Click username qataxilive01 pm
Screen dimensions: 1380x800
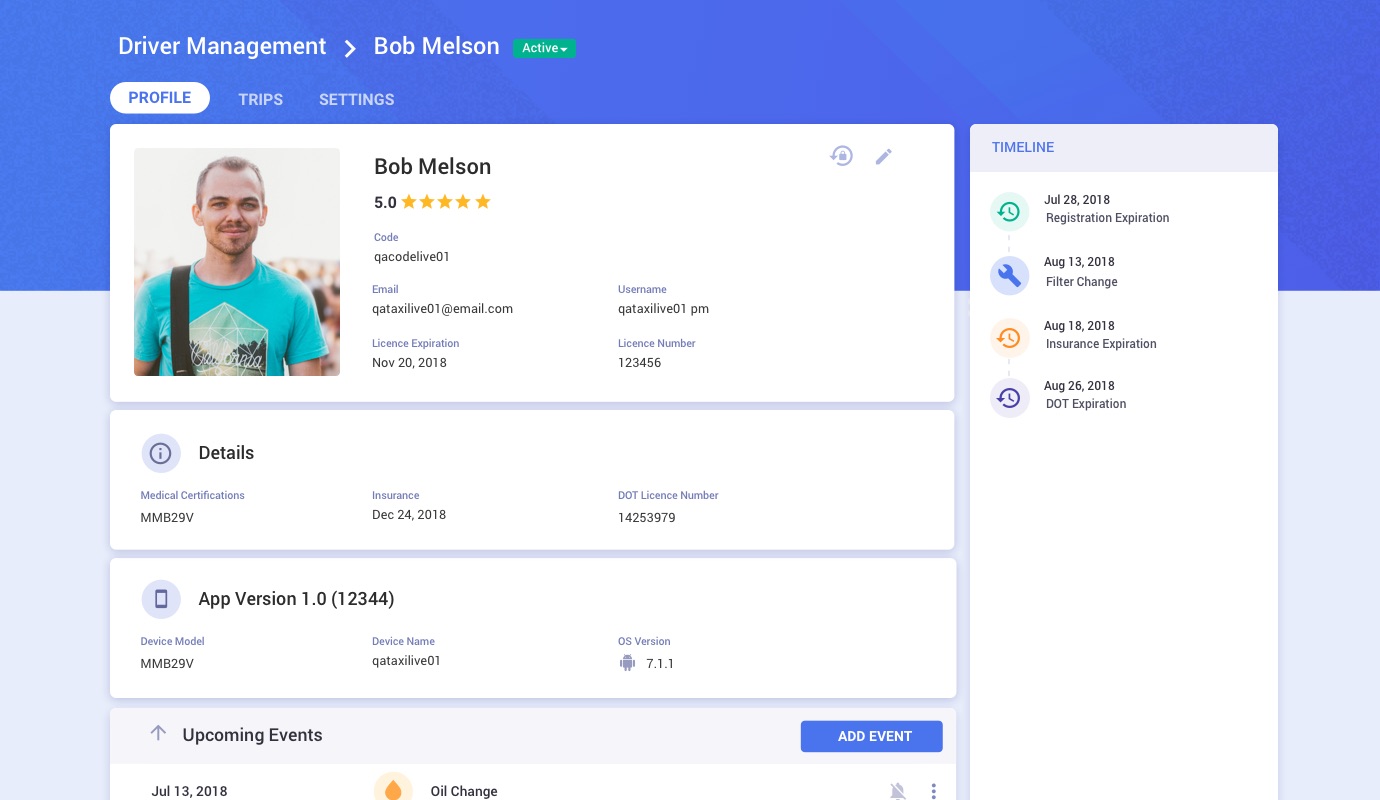coord(663,309)
